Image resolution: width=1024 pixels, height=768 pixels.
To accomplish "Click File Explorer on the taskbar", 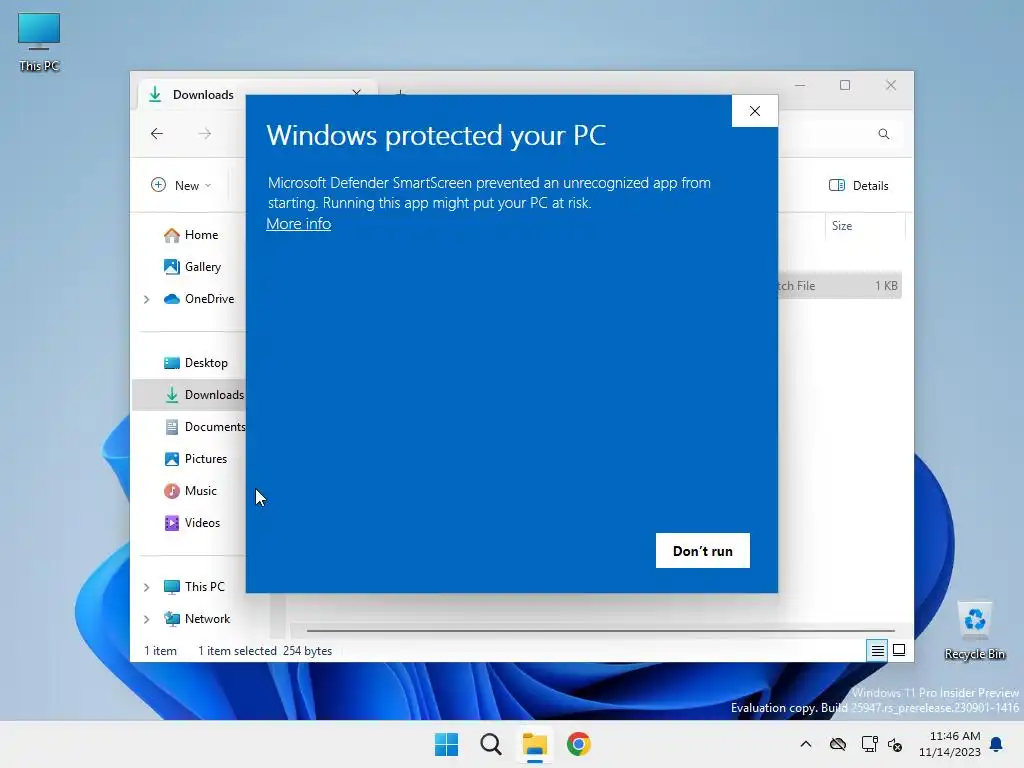I will (x=535, y=744).
